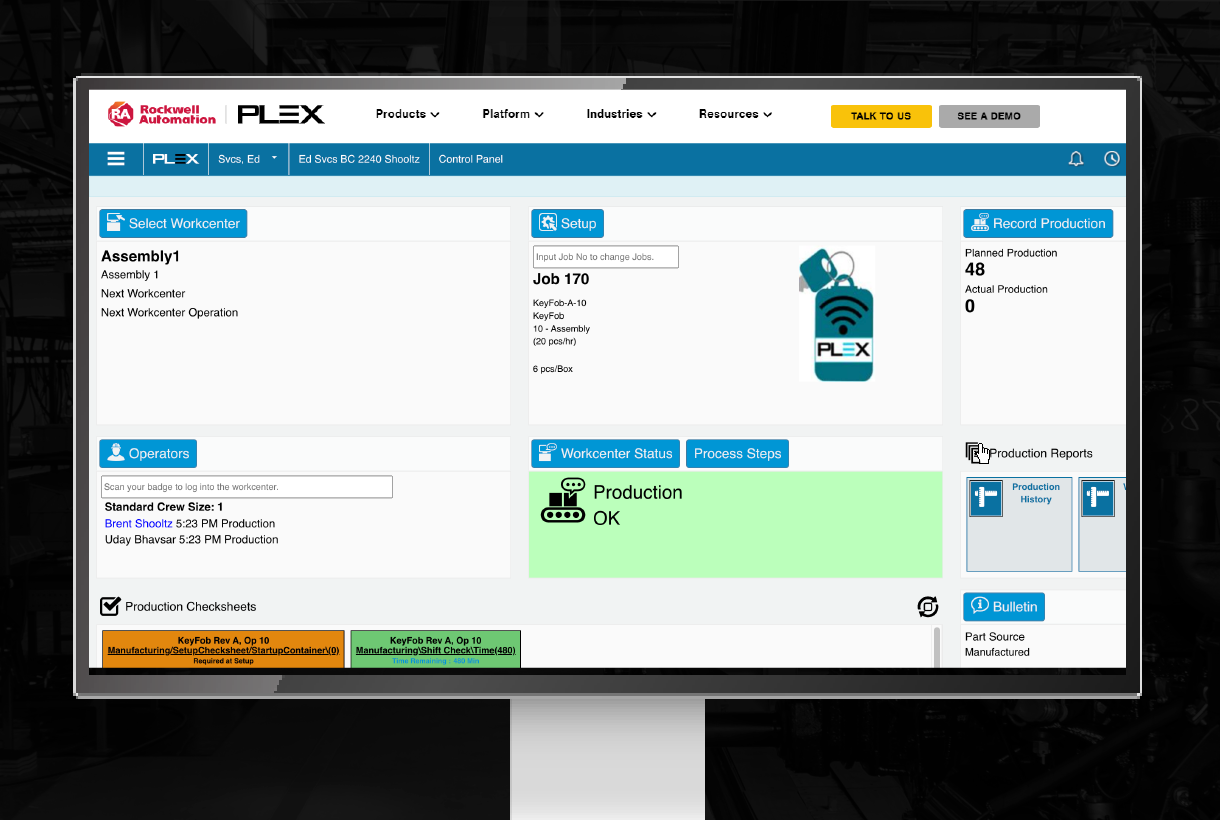Expand the Products menu

[x=407, y=114]
